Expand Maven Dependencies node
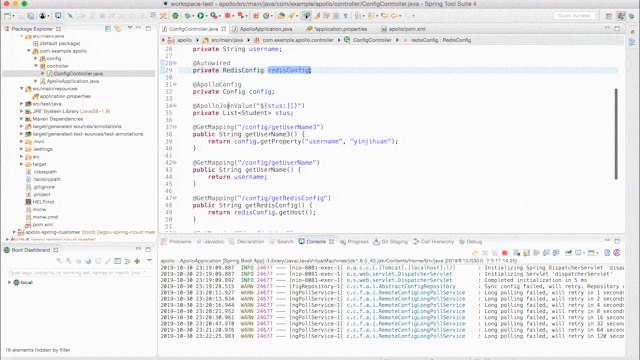 (22, 119)
